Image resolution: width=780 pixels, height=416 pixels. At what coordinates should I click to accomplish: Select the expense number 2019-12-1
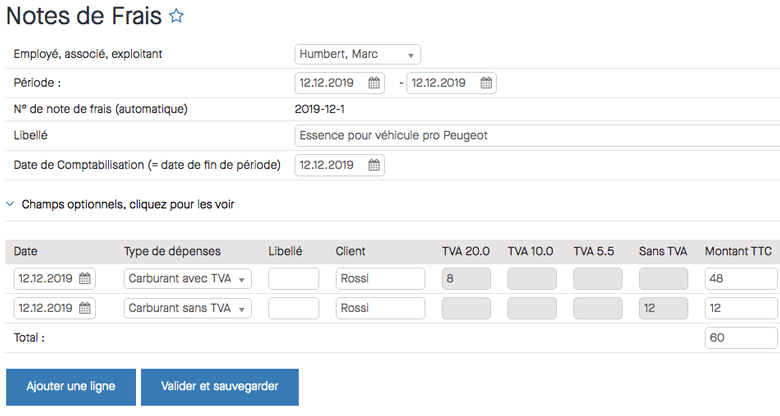(319, 109)
